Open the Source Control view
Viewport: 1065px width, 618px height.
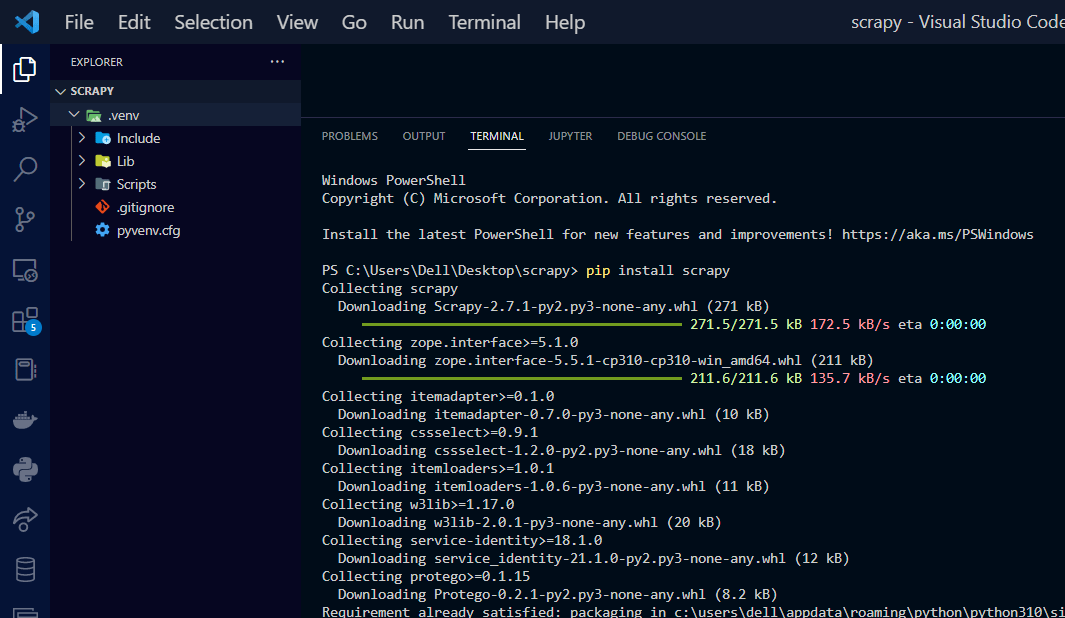(x=25, y=219)
